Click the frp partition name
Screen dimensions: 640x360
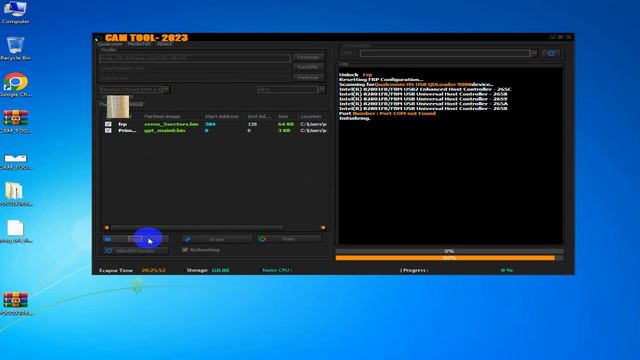[x=122, y=124]
